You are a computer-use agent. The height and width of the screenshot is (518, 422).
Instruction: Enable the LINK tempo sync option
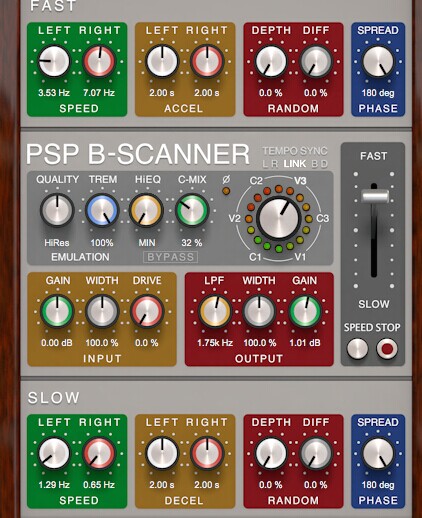[295, 164]
